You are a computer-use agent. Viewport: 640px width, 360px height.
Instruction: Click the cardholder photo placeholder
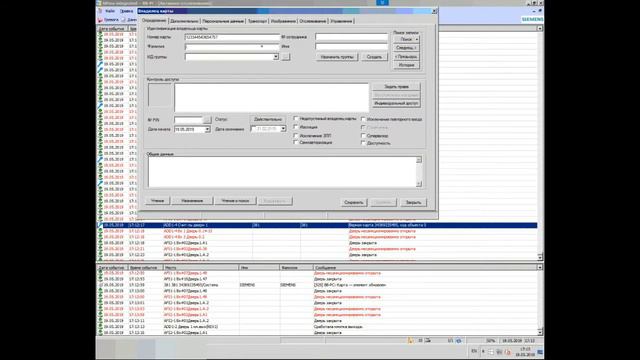click(x=160, y=96)
